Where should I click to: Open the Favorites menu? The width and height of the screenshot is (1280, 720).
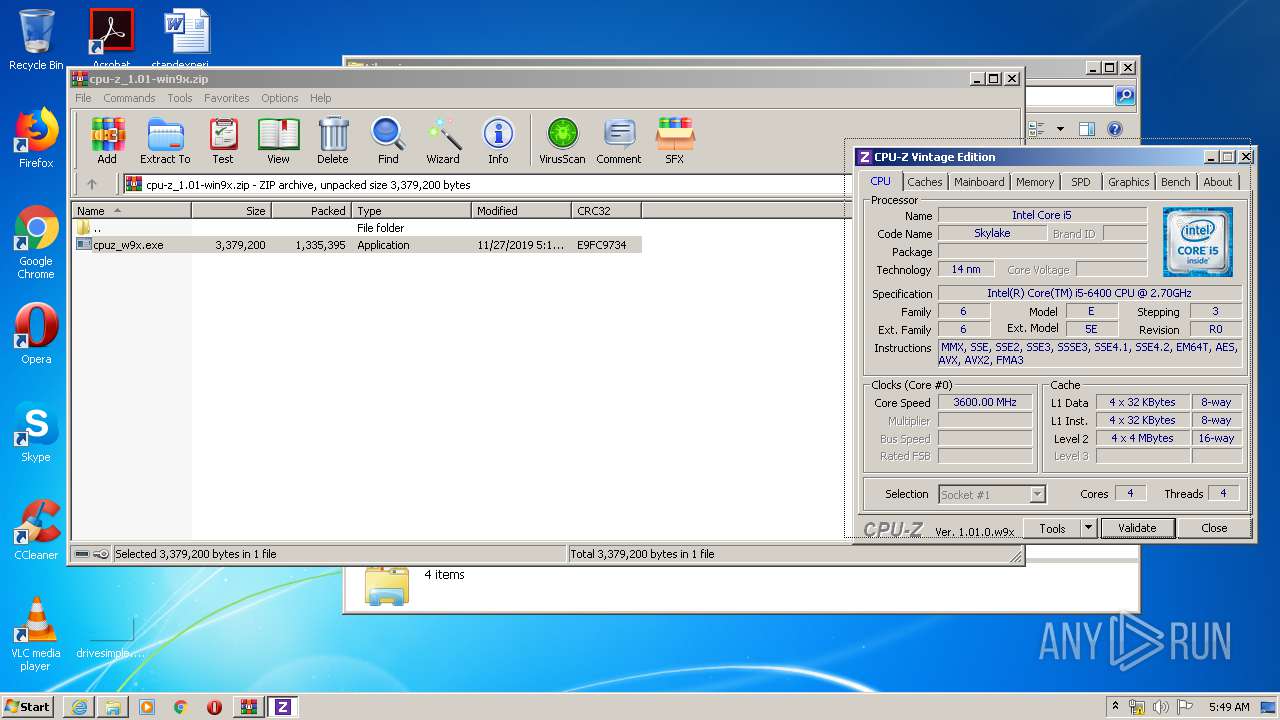[x=227, y=98]
